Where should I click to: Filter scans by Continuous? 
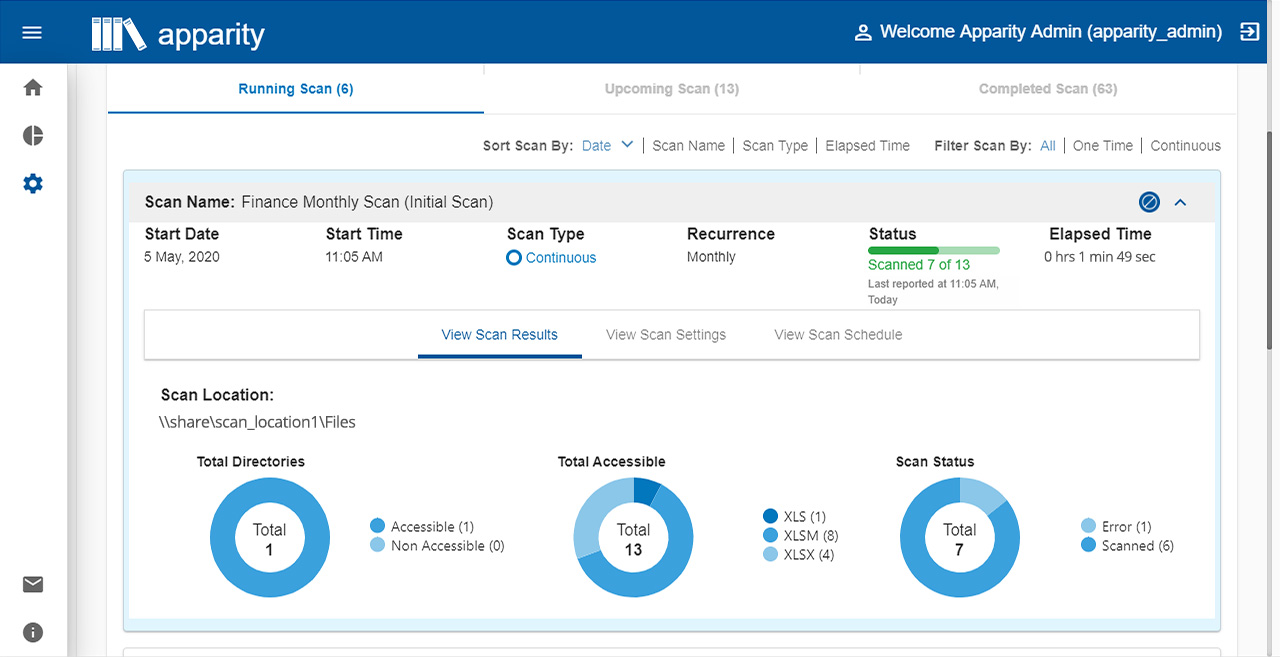tap(1185, 146)
